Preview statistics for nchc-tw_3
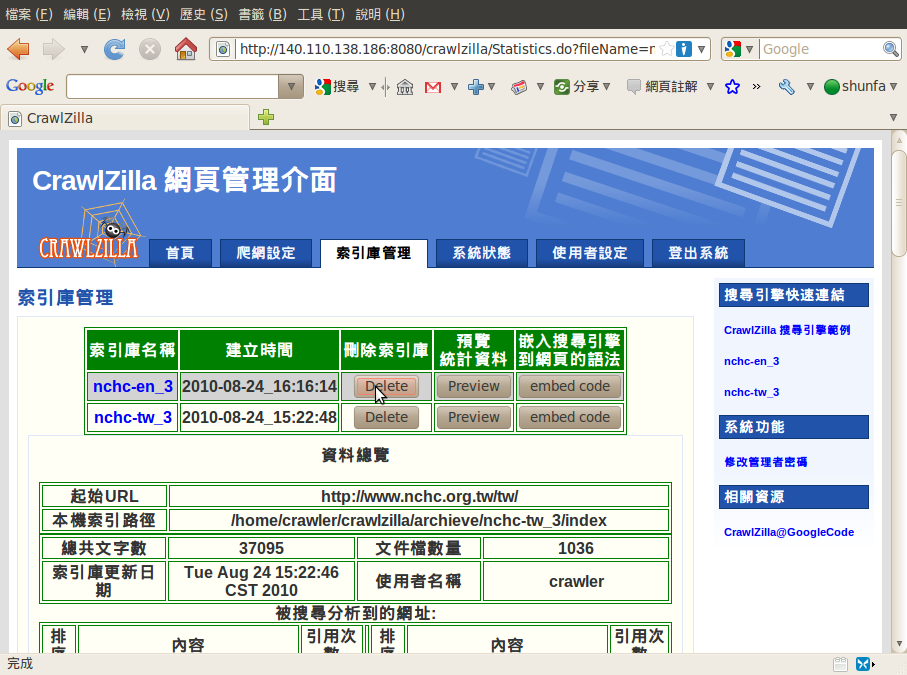The image size is (907, 675). pos(474,417)
